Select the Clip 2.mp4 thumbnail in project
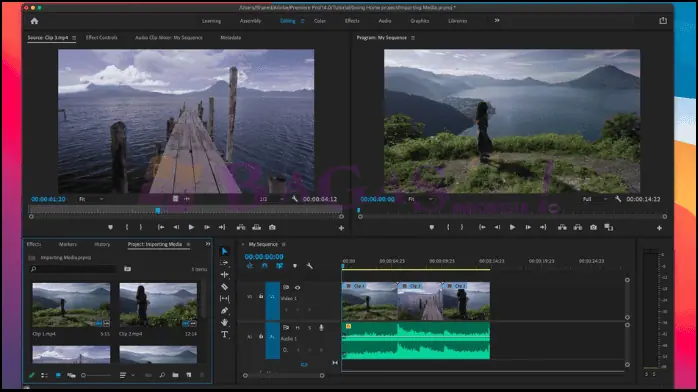This screenshot has height=392, width=698. click(x=158, y=305)
